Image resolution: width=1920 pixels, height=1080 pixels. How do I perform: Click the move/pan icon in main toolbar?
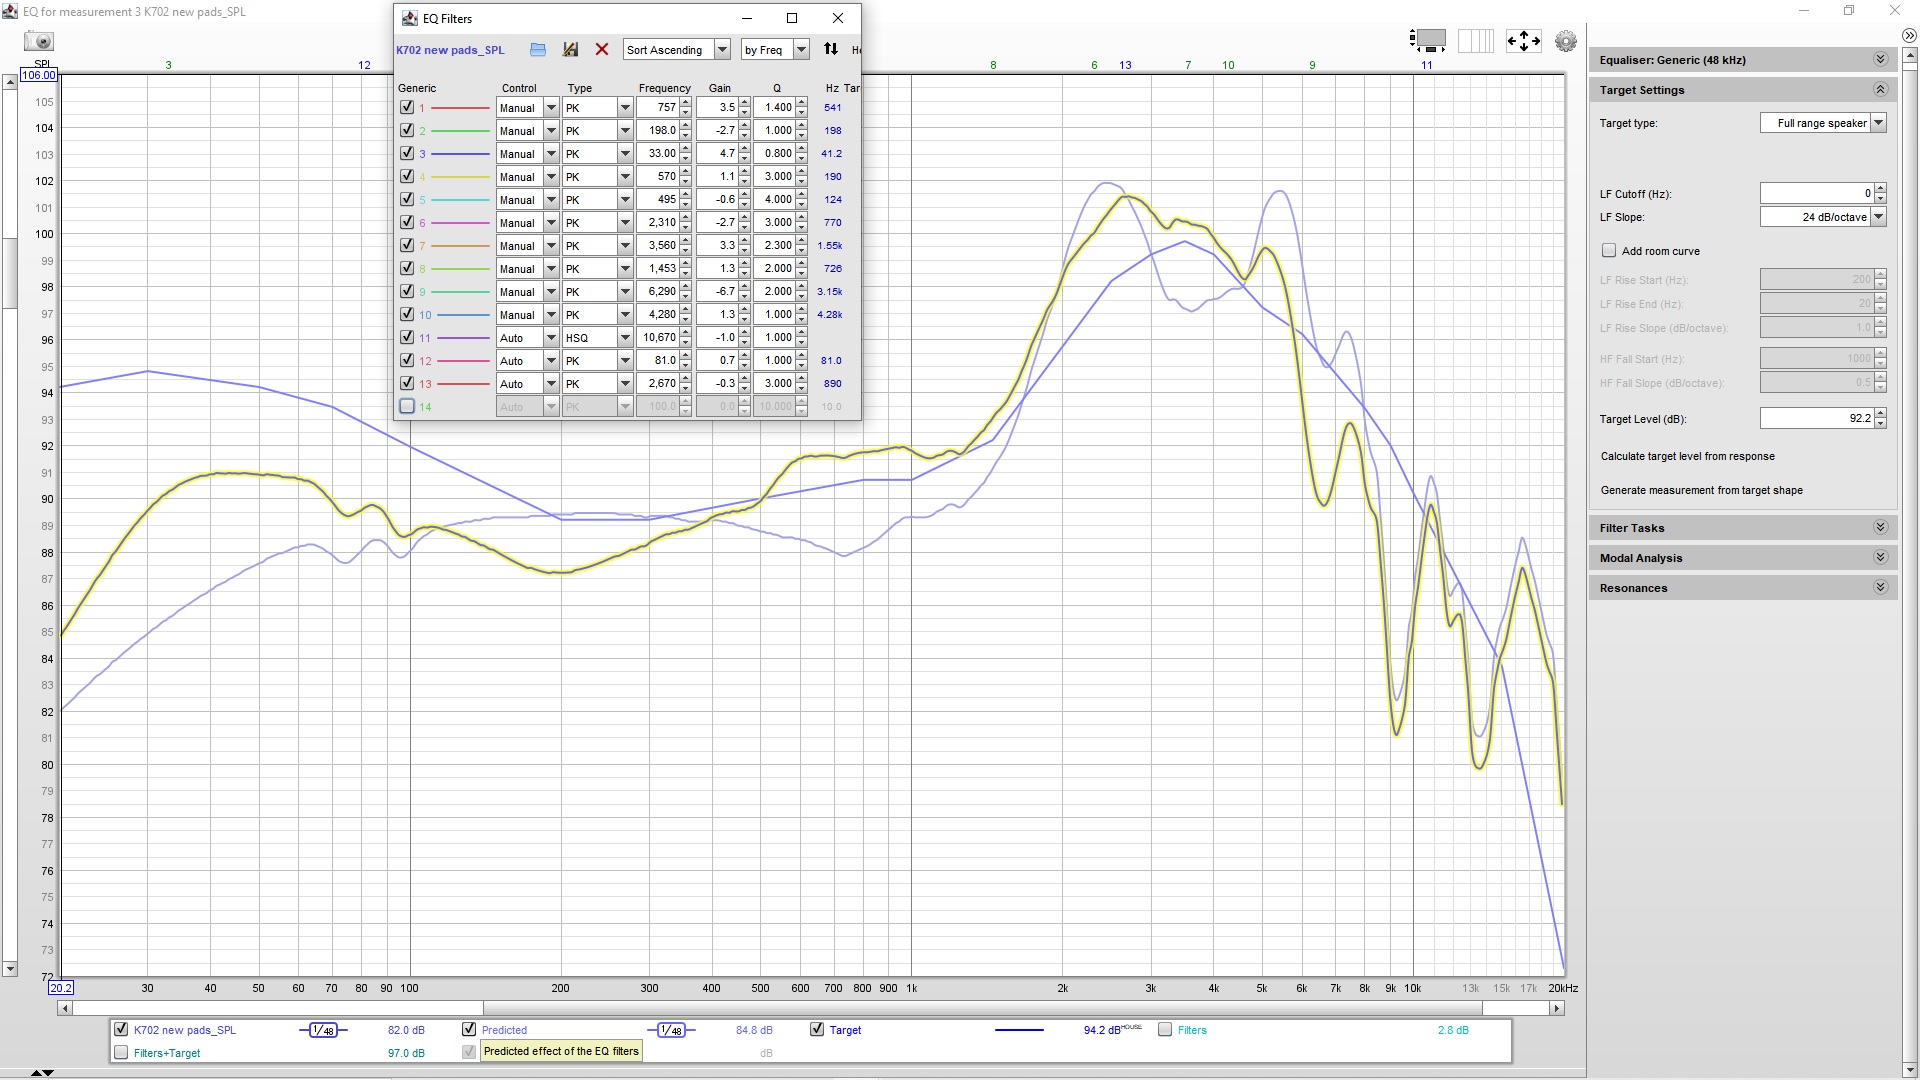pos(1523,40)
